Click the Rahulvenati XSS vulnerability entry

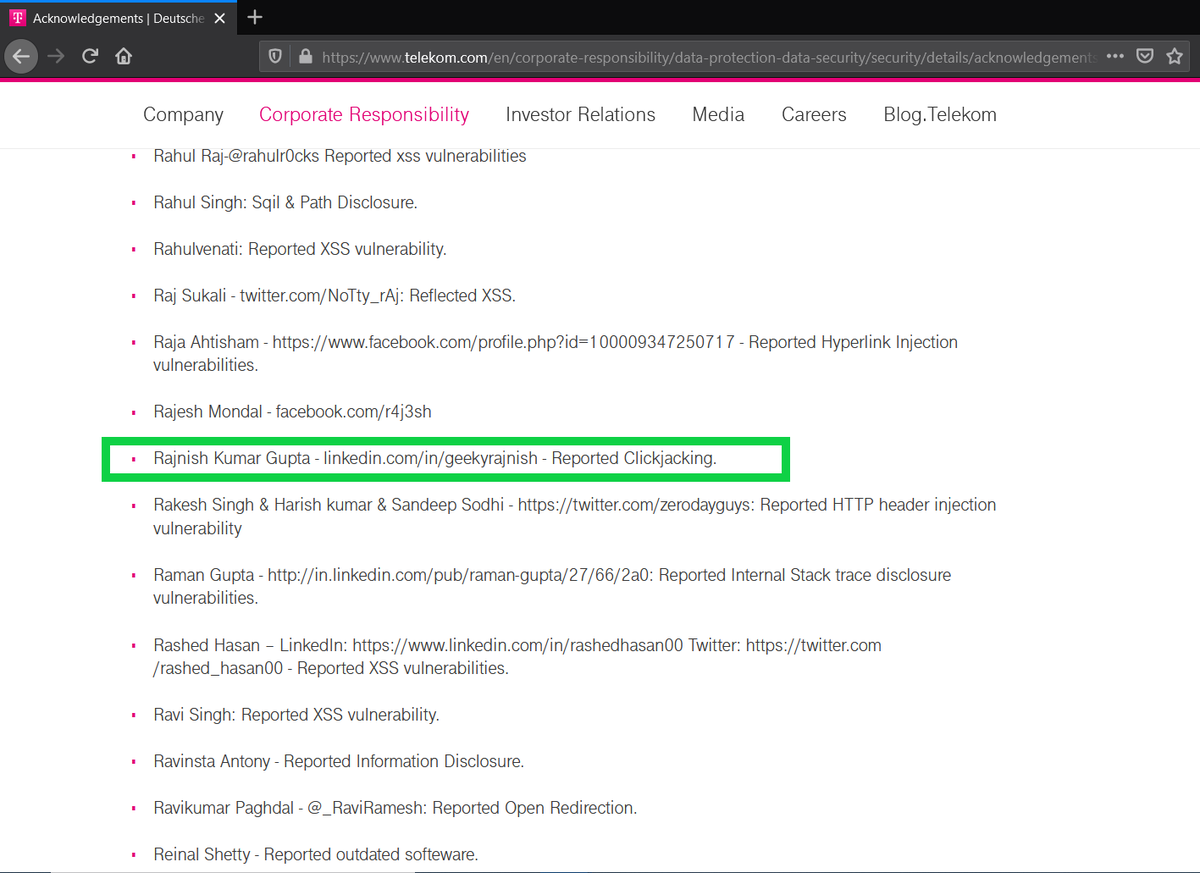[300, 249]
